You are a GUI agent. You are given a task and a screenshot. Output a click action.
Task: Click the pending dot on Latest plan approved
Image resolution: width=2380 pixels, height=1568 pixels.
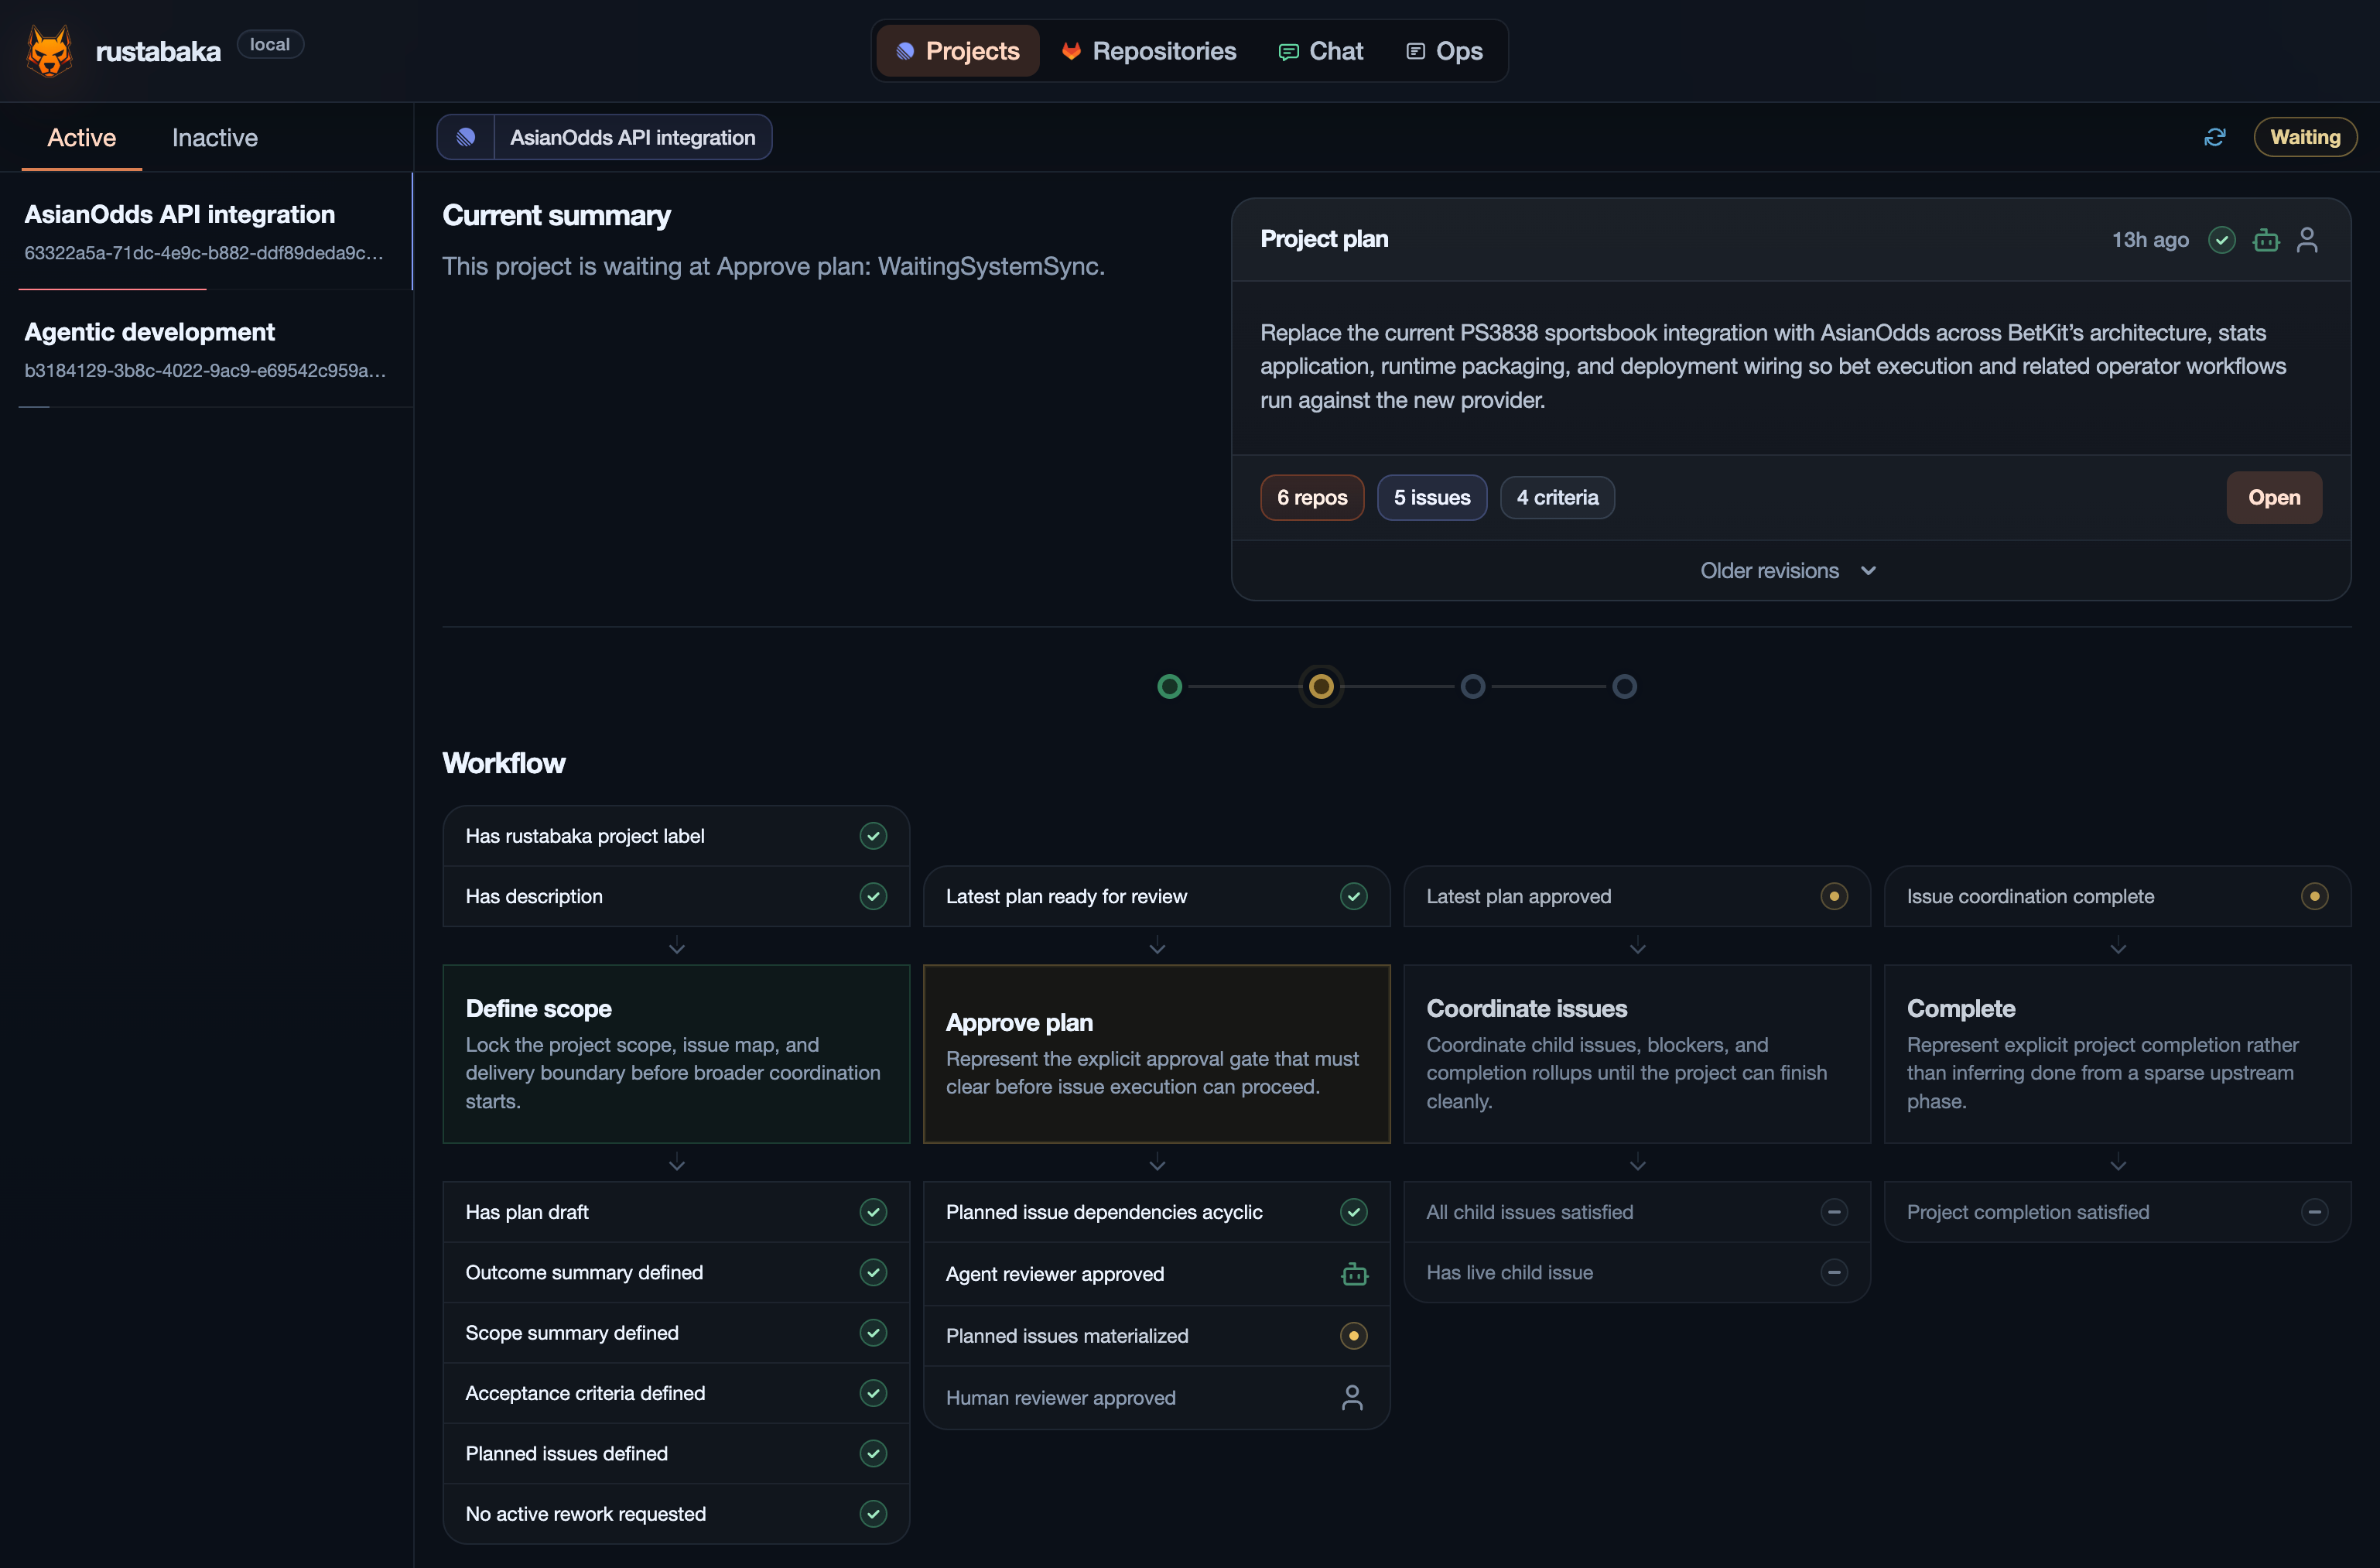pos(1833,896)
